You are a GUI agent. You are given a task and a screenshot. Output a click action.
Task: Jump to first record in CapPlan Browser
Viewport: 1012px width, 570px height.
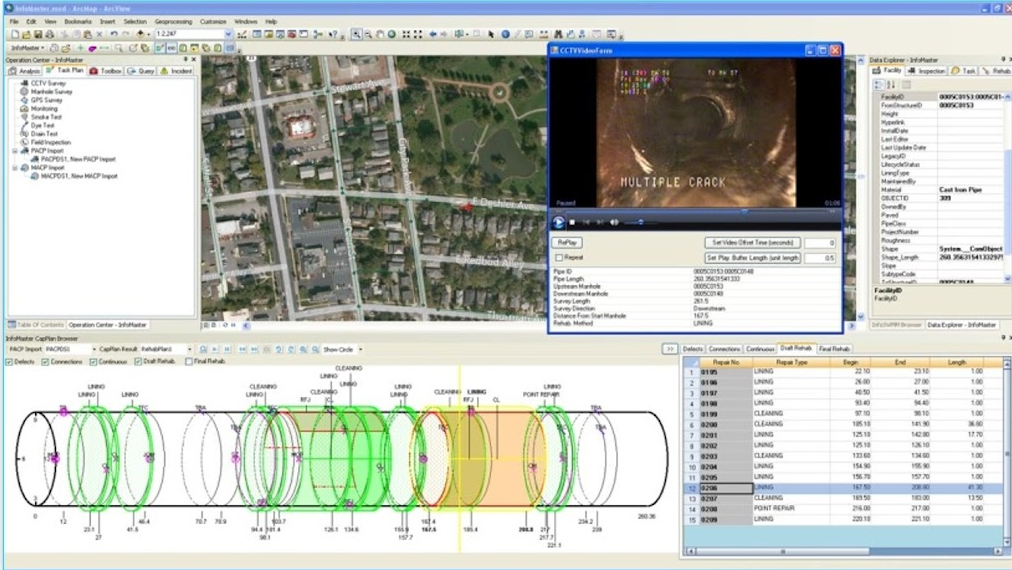pyautogui.click(x=243, y=349)
